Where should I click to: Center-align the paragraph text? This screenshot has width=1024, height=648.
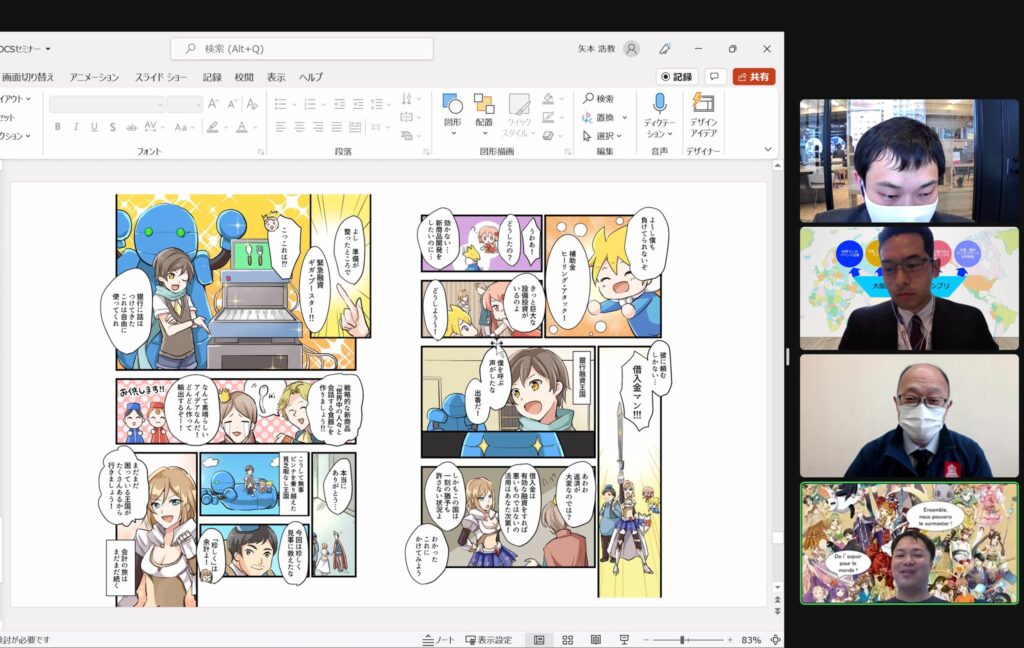click(x=299, y=127)
